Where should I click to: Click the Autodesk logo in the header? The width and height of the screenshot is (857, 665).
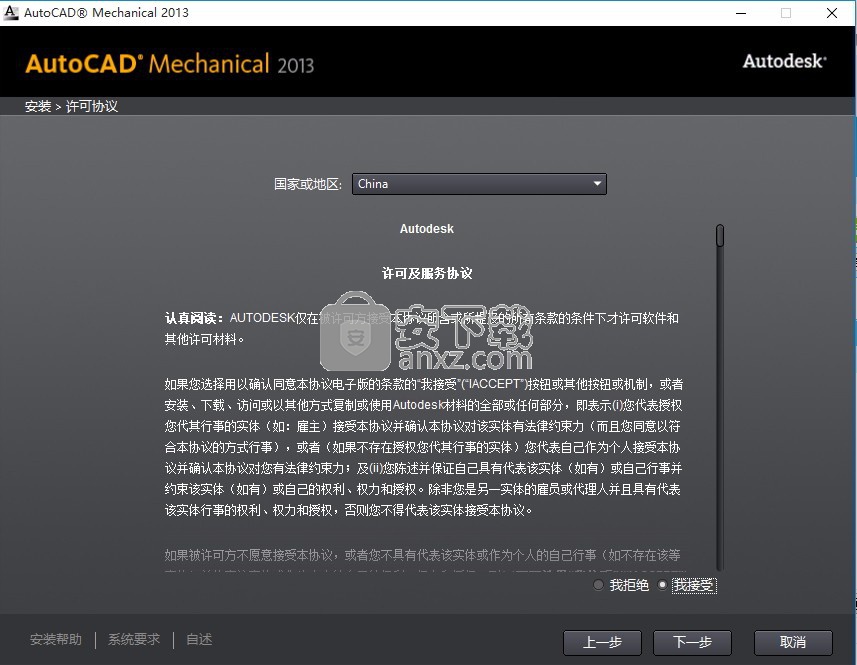784,61
